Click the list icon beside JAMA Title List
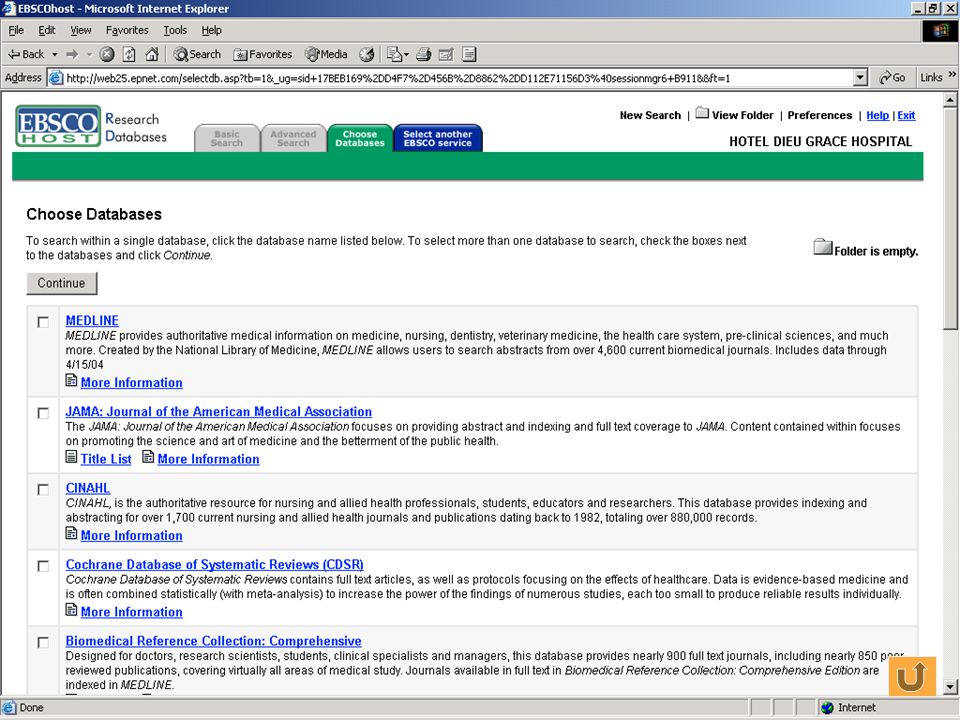Image resolution: width=960 pixels, height=720 pixels. pyautogui.click(x=72, y=457)
